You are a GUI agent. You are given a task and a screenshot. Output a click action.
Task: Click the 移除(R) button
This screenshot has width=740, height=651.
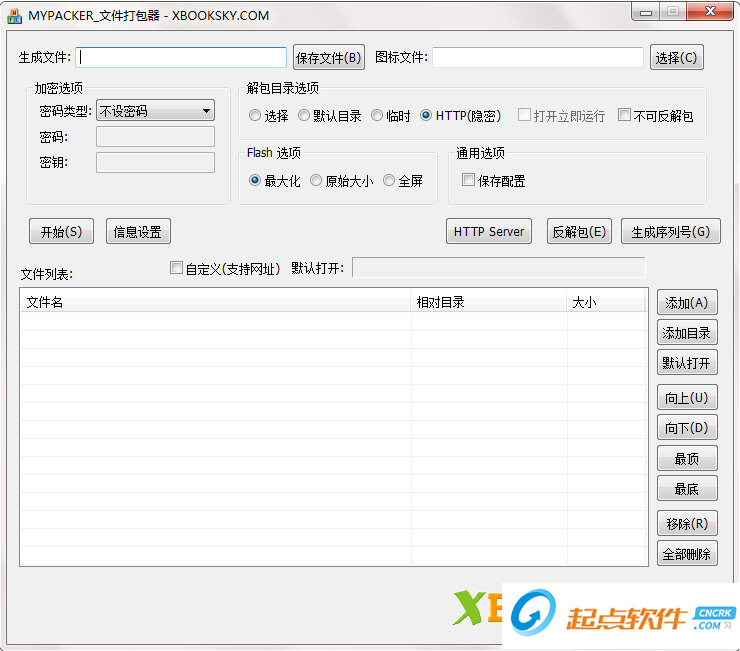coord(687,524)
